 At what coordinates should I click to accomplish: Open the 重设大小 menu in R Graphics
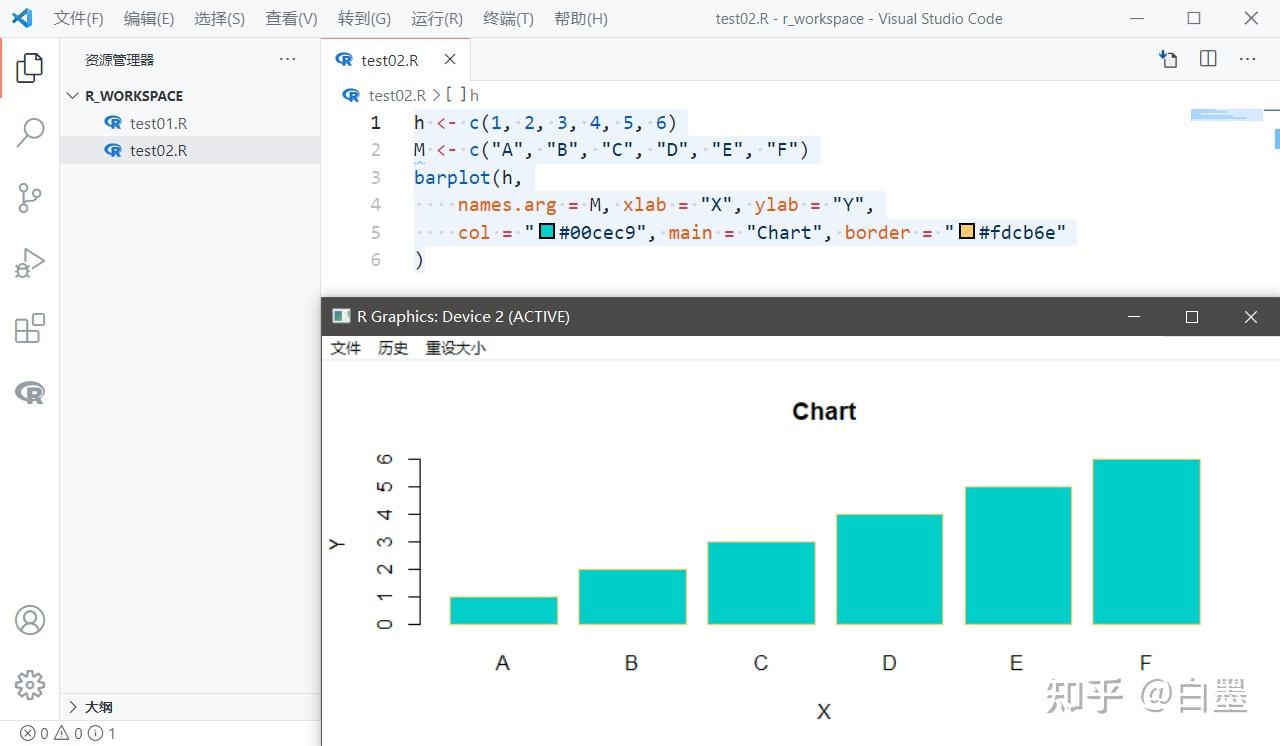(x=455, y=348)
